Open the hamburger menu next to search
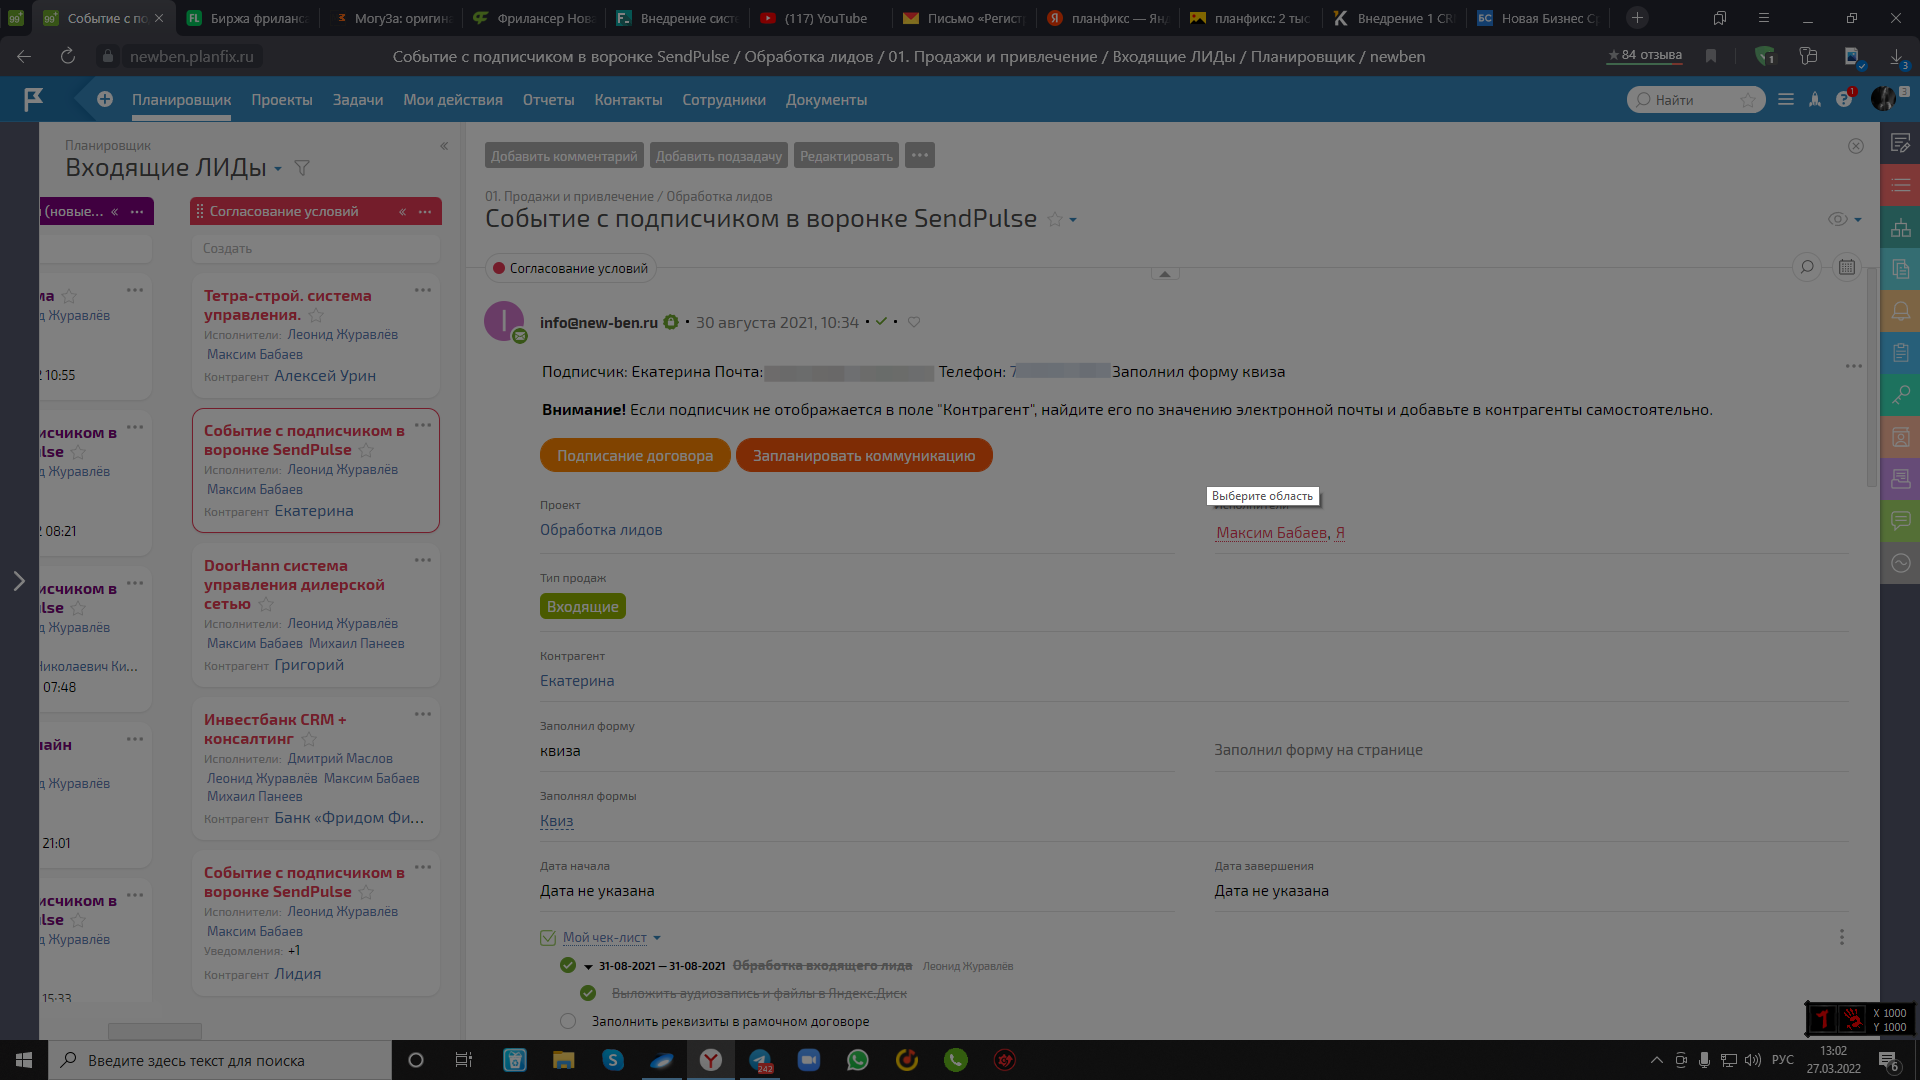The height and width of the screenshot is (1080, 1920). pos(1786,99)
